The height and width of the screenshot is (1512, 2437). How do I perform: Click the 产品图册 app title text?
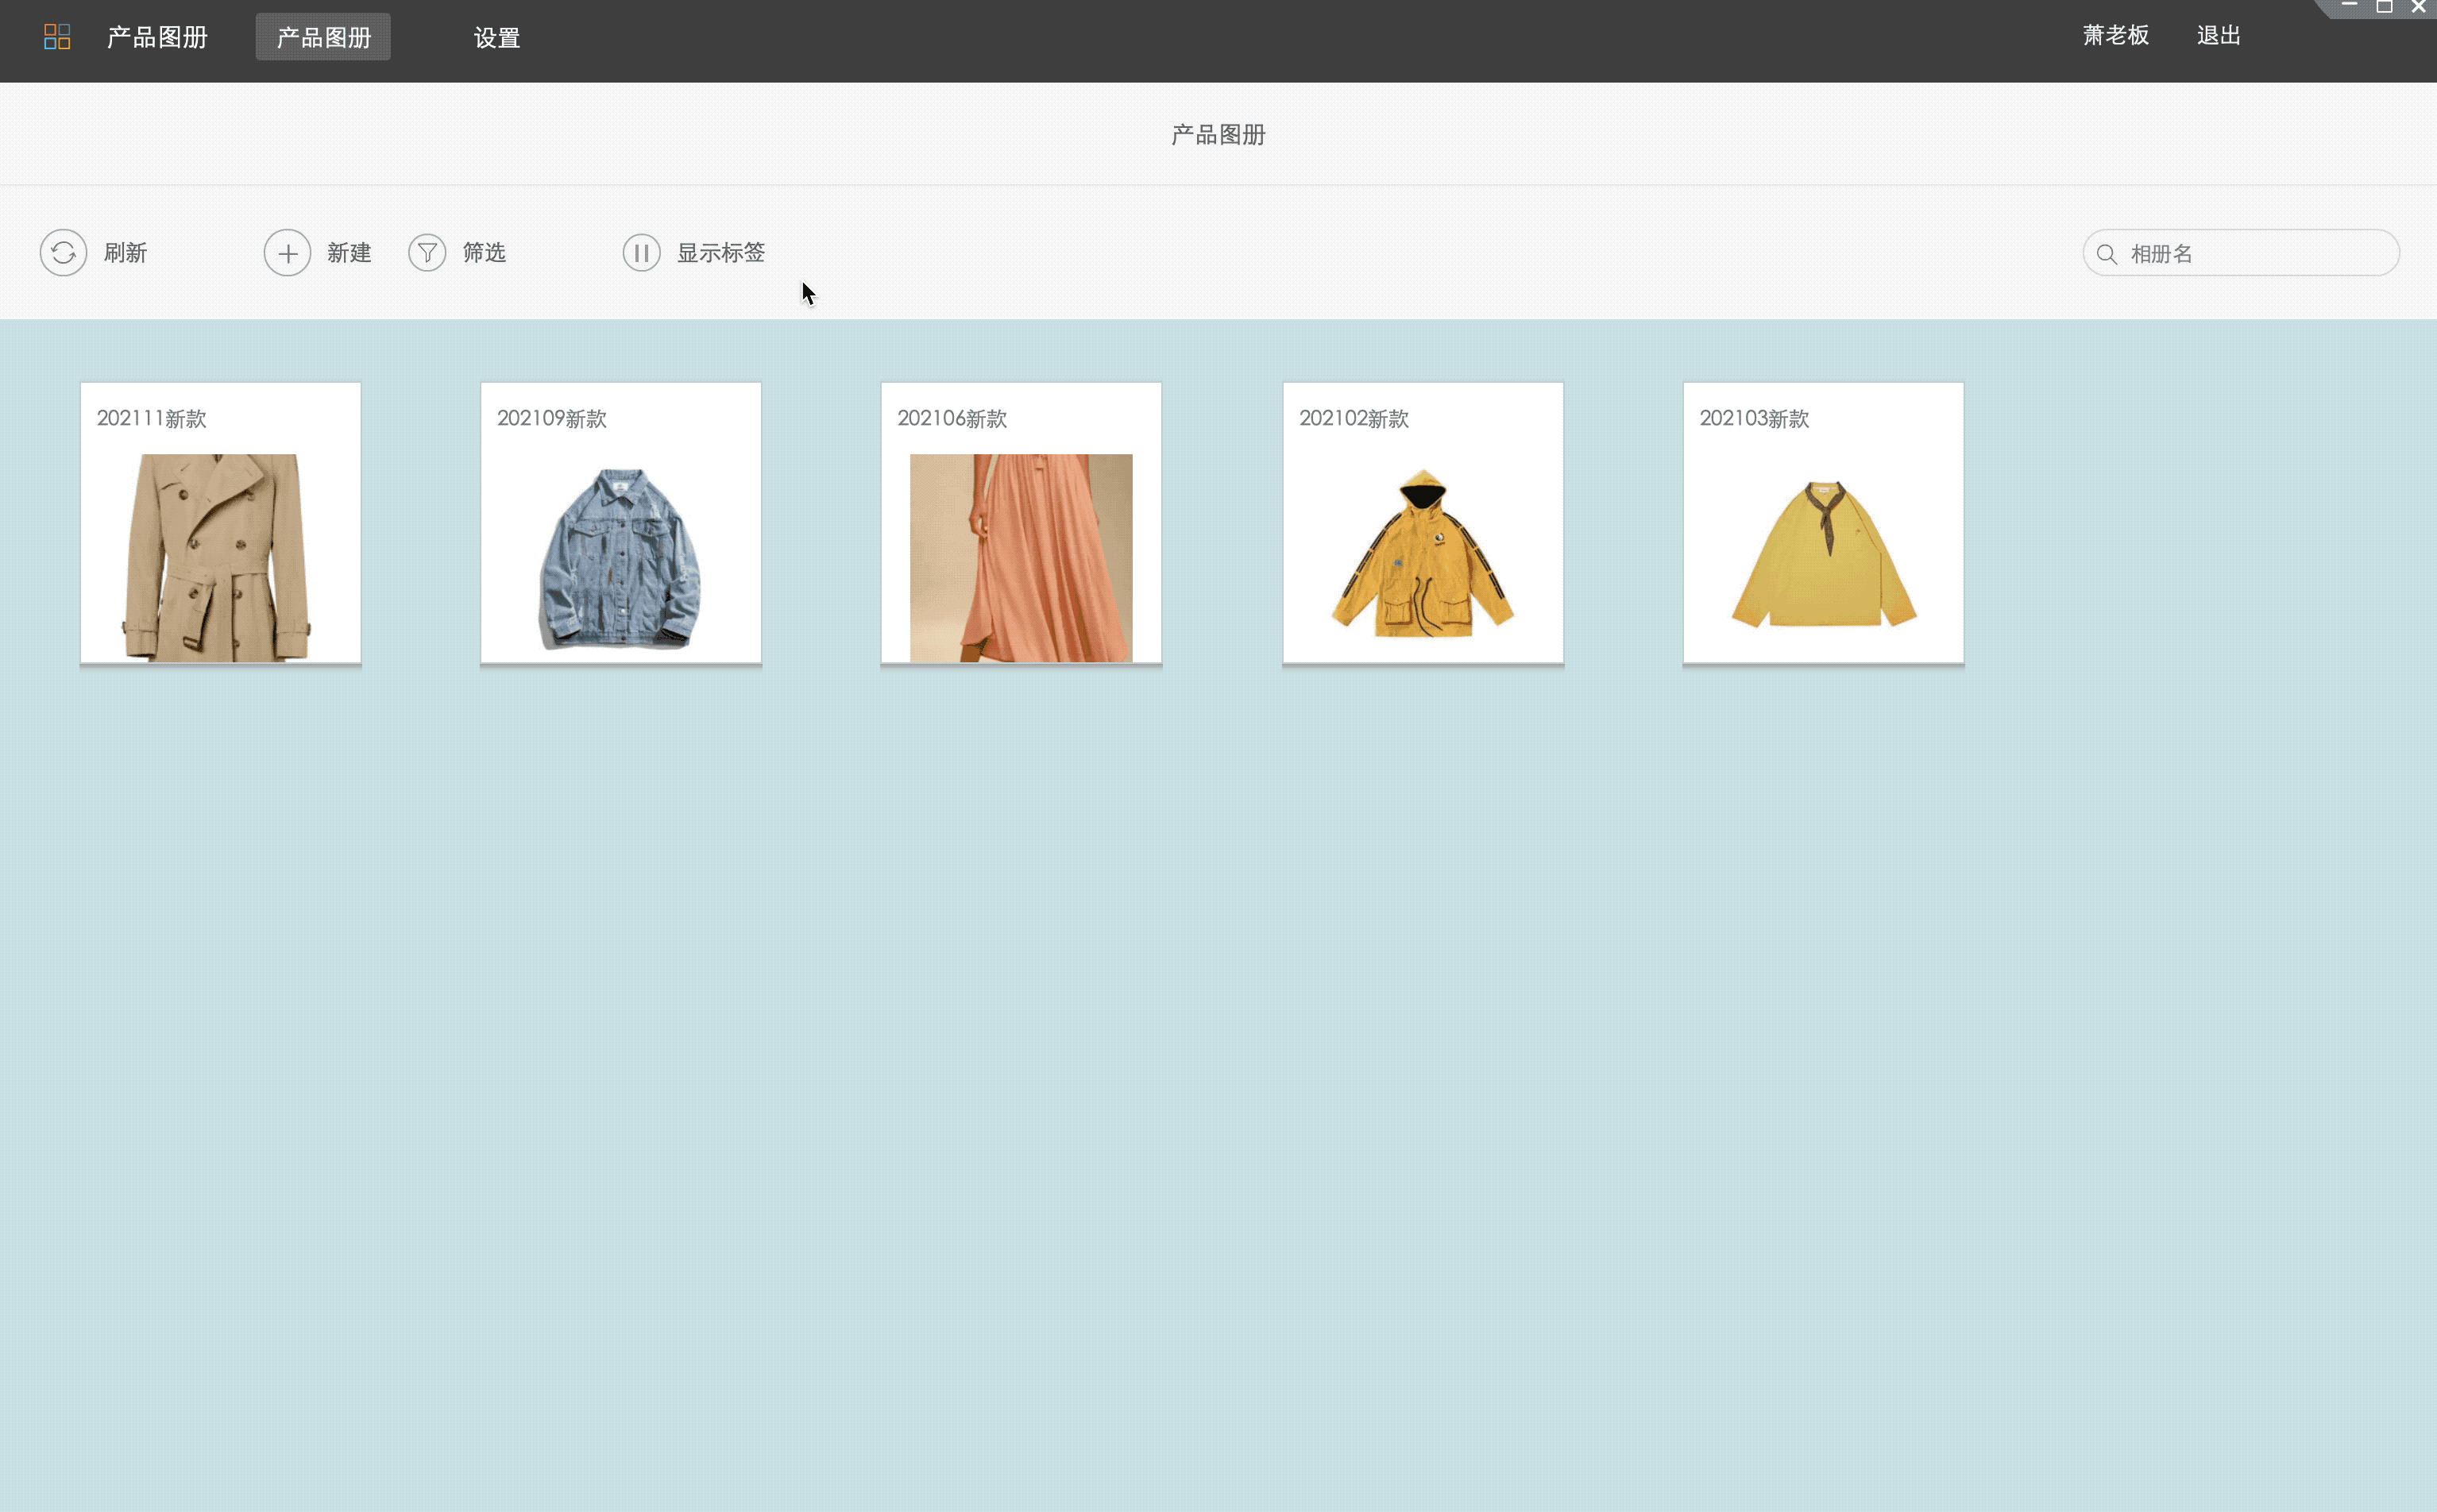[157, 37]
